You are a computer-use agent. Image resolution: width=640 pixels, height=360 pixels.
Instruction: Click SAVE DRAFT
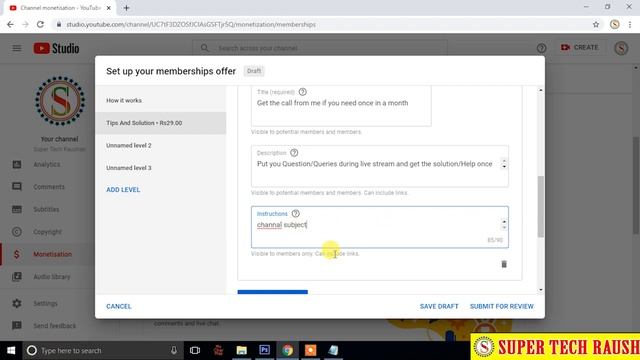point(439,306)
